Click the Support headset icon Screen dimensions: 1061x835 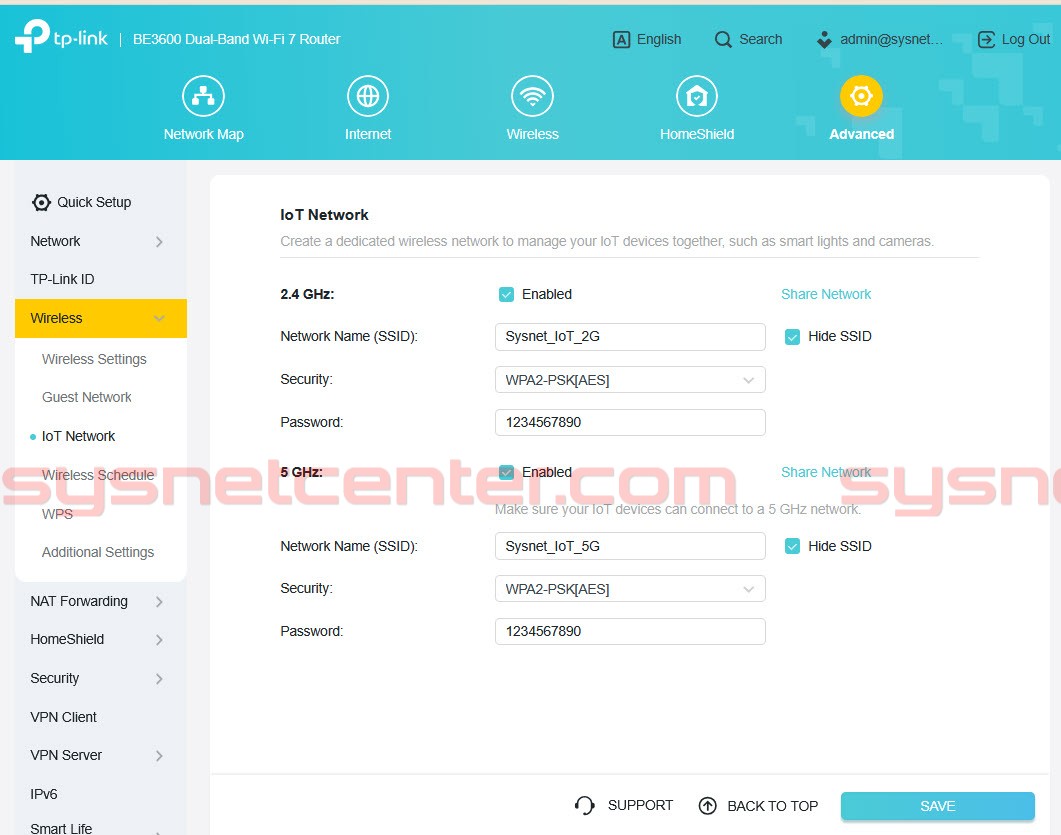tap(585, 805)
